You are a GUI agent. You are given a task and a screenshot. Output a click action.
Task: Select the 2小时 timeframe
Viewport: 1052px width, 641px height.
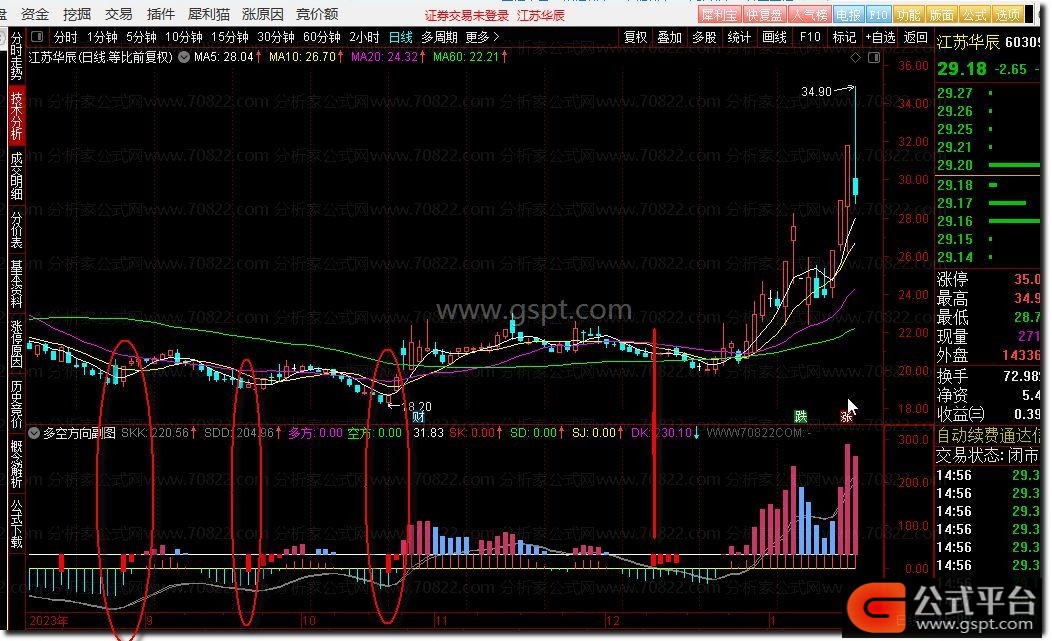coord(364,37)
